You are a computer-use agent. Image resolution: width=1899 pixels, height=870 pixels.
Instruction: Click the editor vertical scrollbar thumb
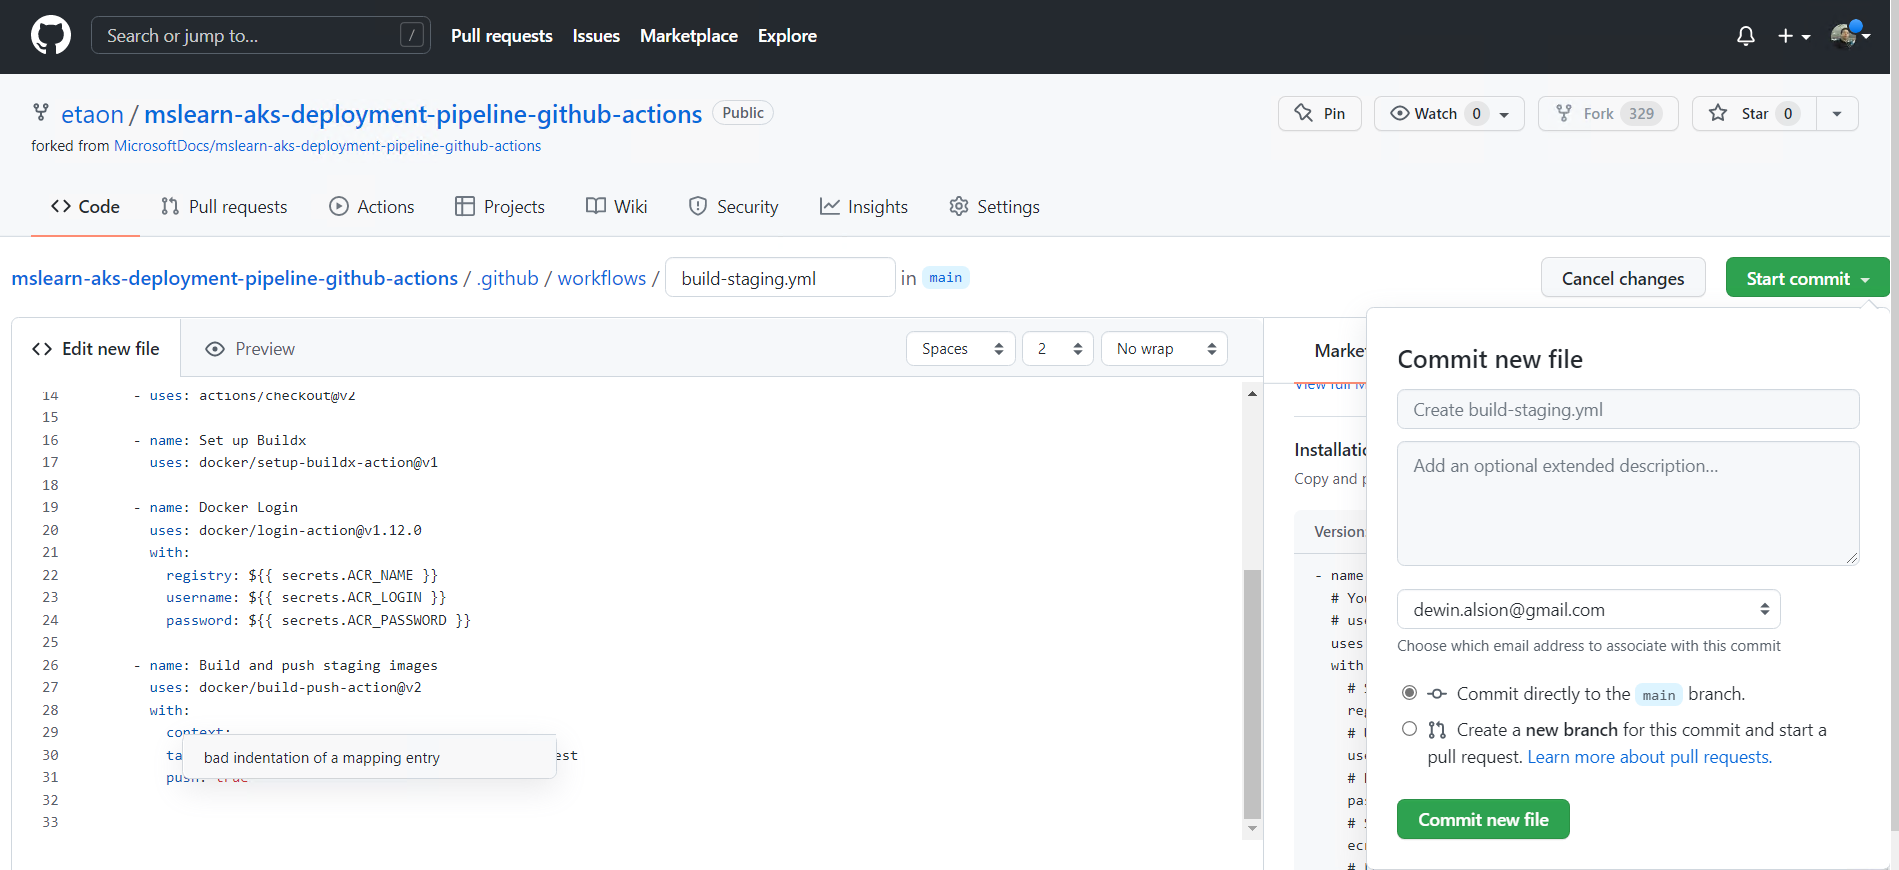(x=1252, y=693)
